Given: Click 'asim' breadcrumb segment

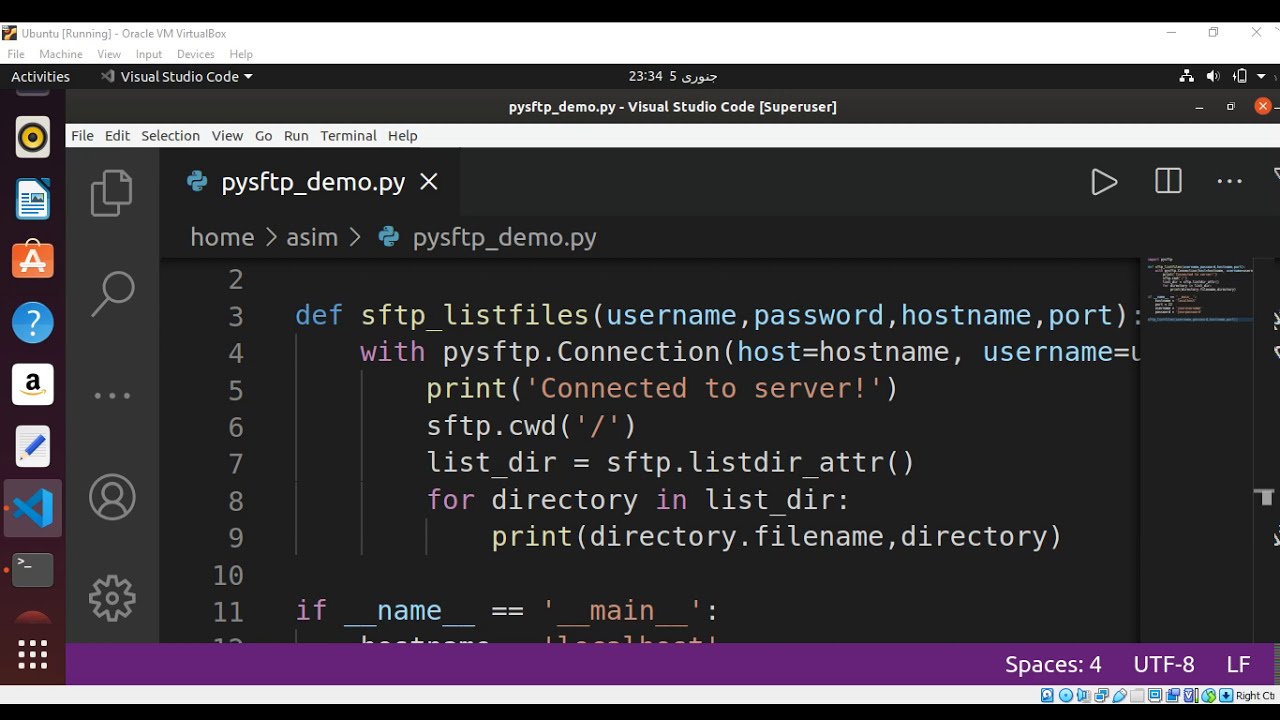Looking at the screenshot, I should (x=312, y=237).
